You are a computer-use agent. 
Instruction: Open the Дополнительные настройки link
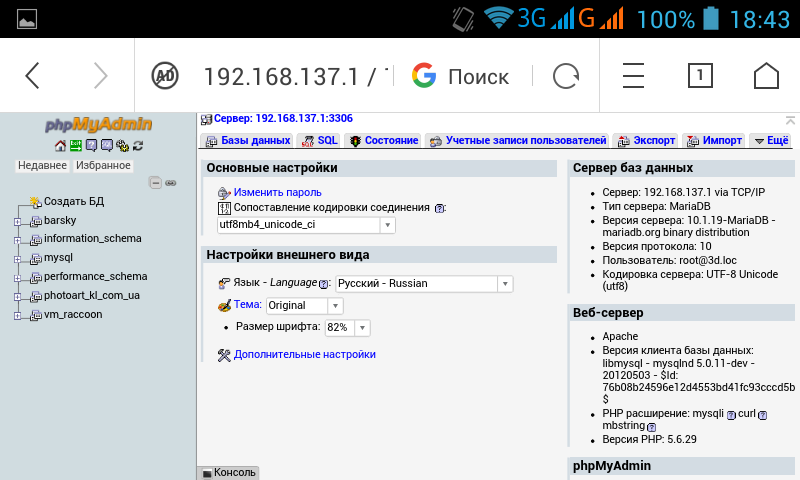305,354
